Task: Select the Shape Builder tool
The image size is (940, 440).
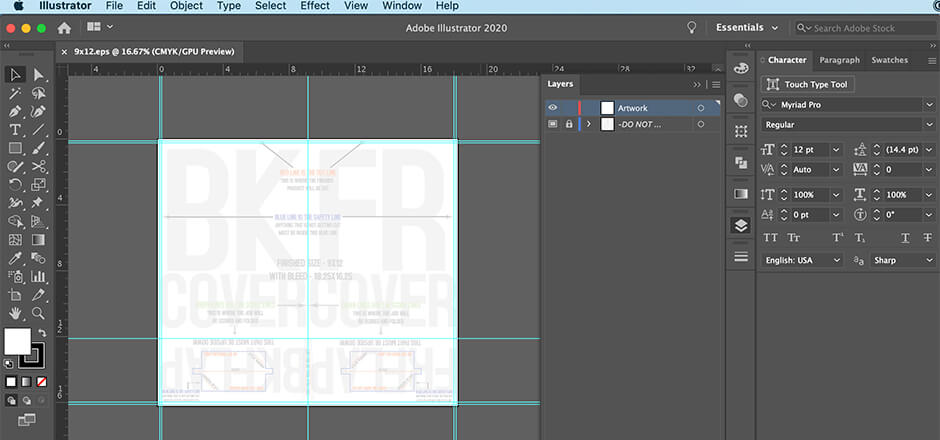Action: pyautogui.click(x=15, y=222)
